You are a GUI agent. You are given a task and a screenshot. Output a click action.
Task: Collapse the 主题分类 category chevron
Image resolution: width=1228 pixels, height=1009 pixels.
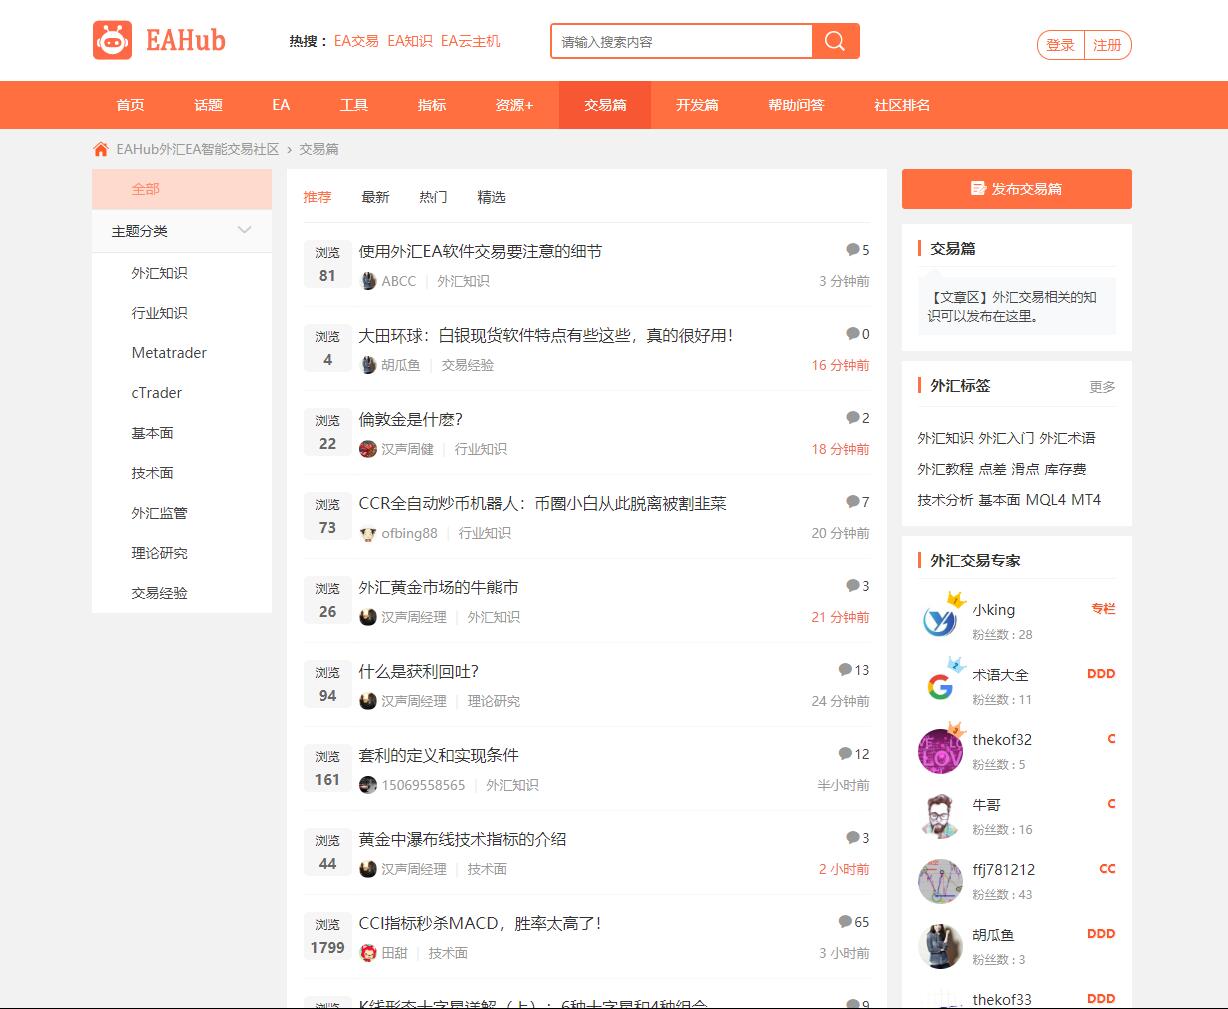245,231
